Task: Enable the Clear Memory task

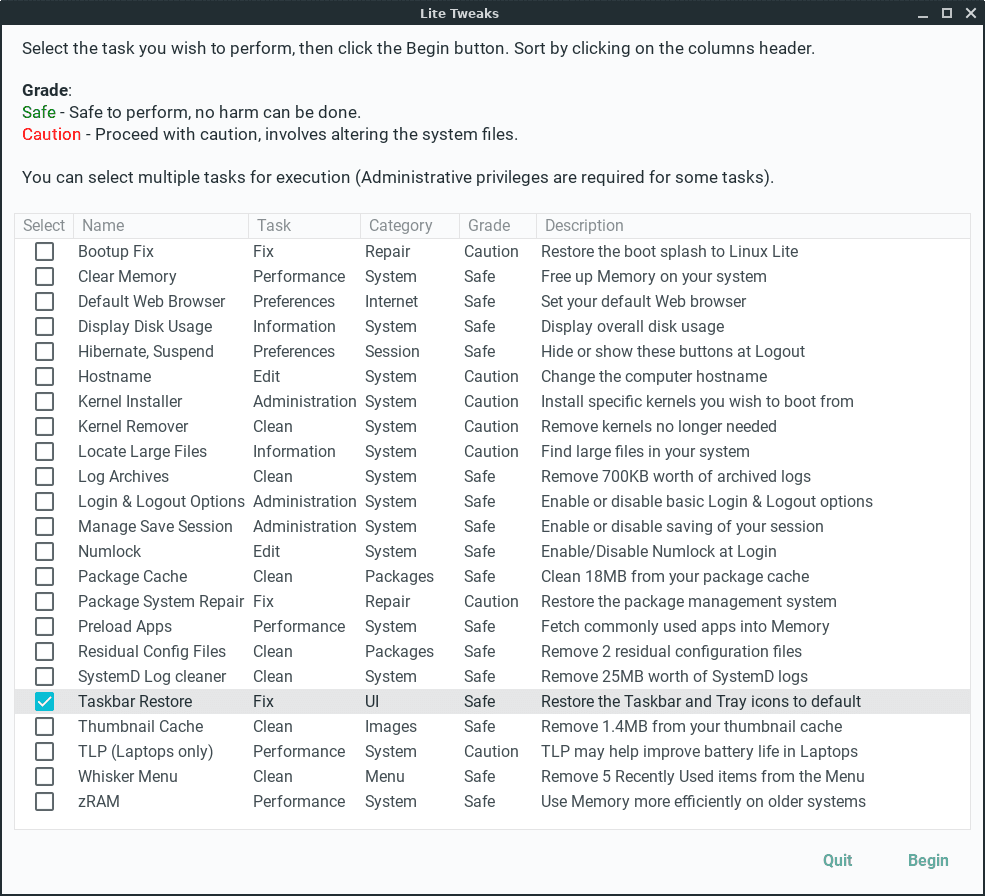Action: tap(44, 276)
